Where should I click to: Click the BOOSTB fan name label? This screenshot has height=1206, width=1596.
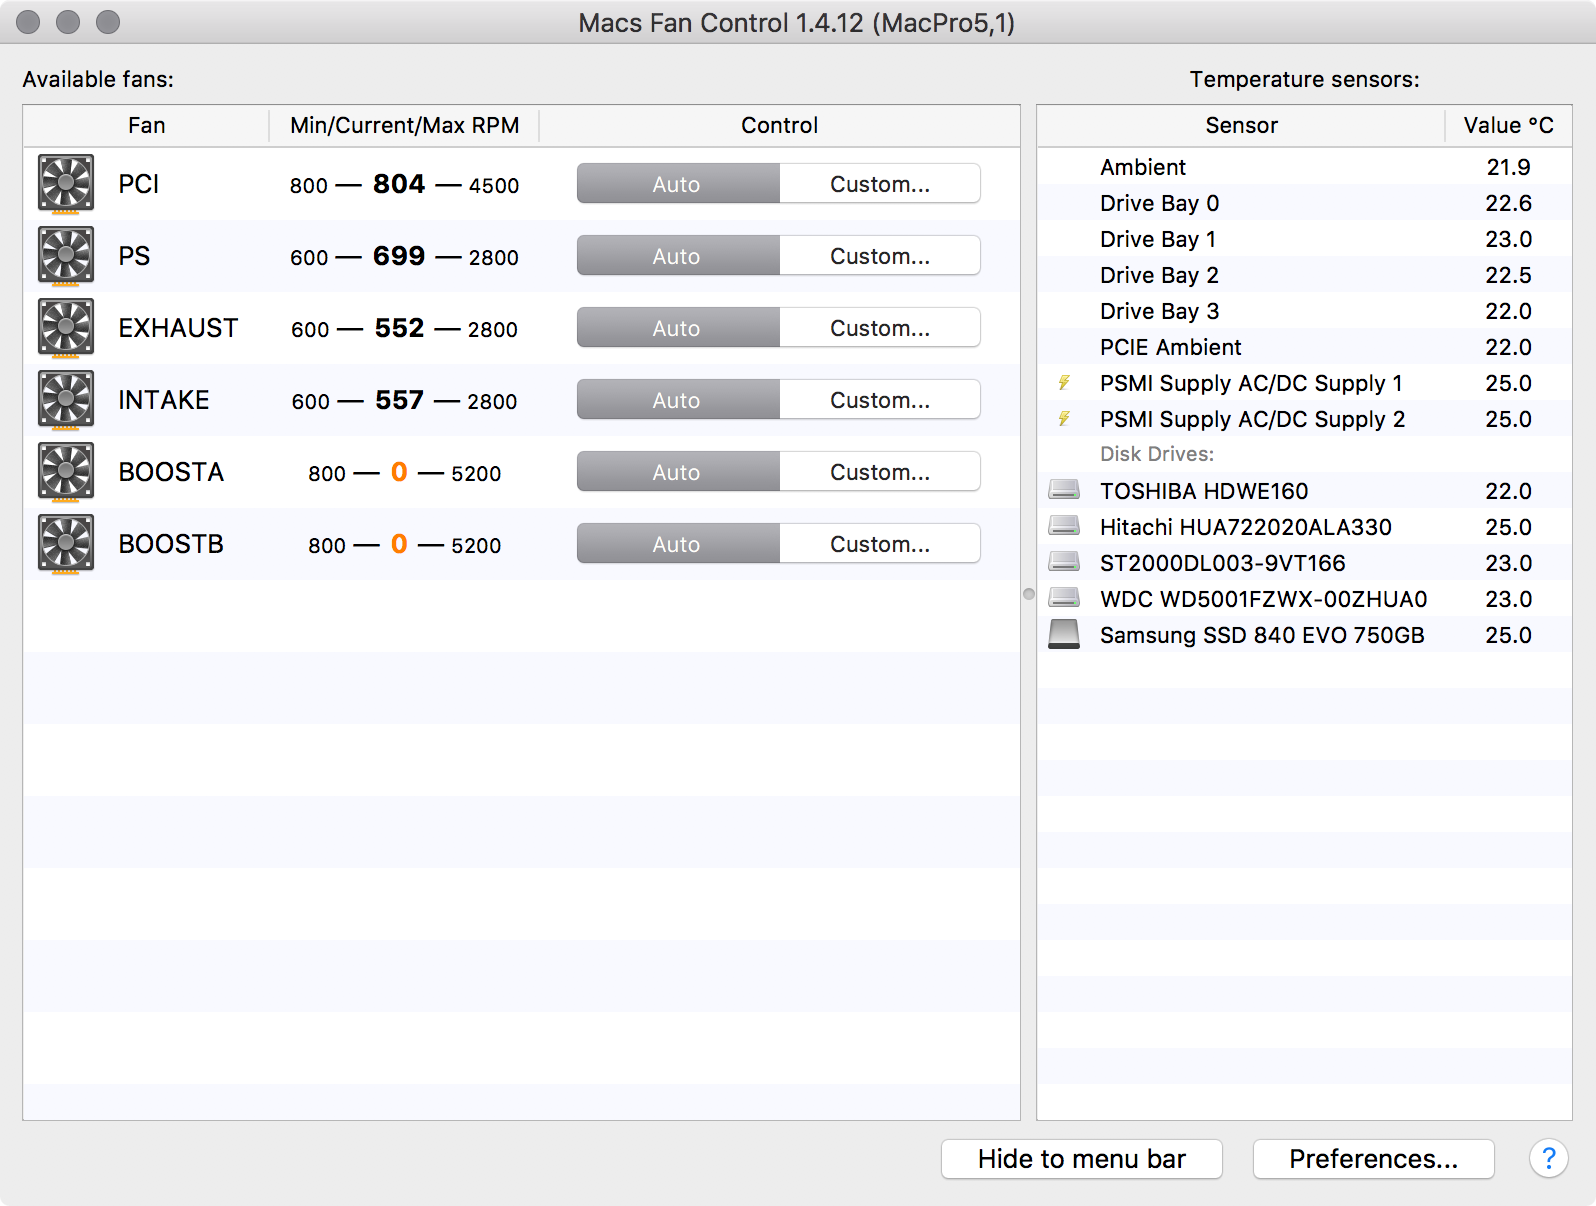pyautogui.click(x=171, y=544)
